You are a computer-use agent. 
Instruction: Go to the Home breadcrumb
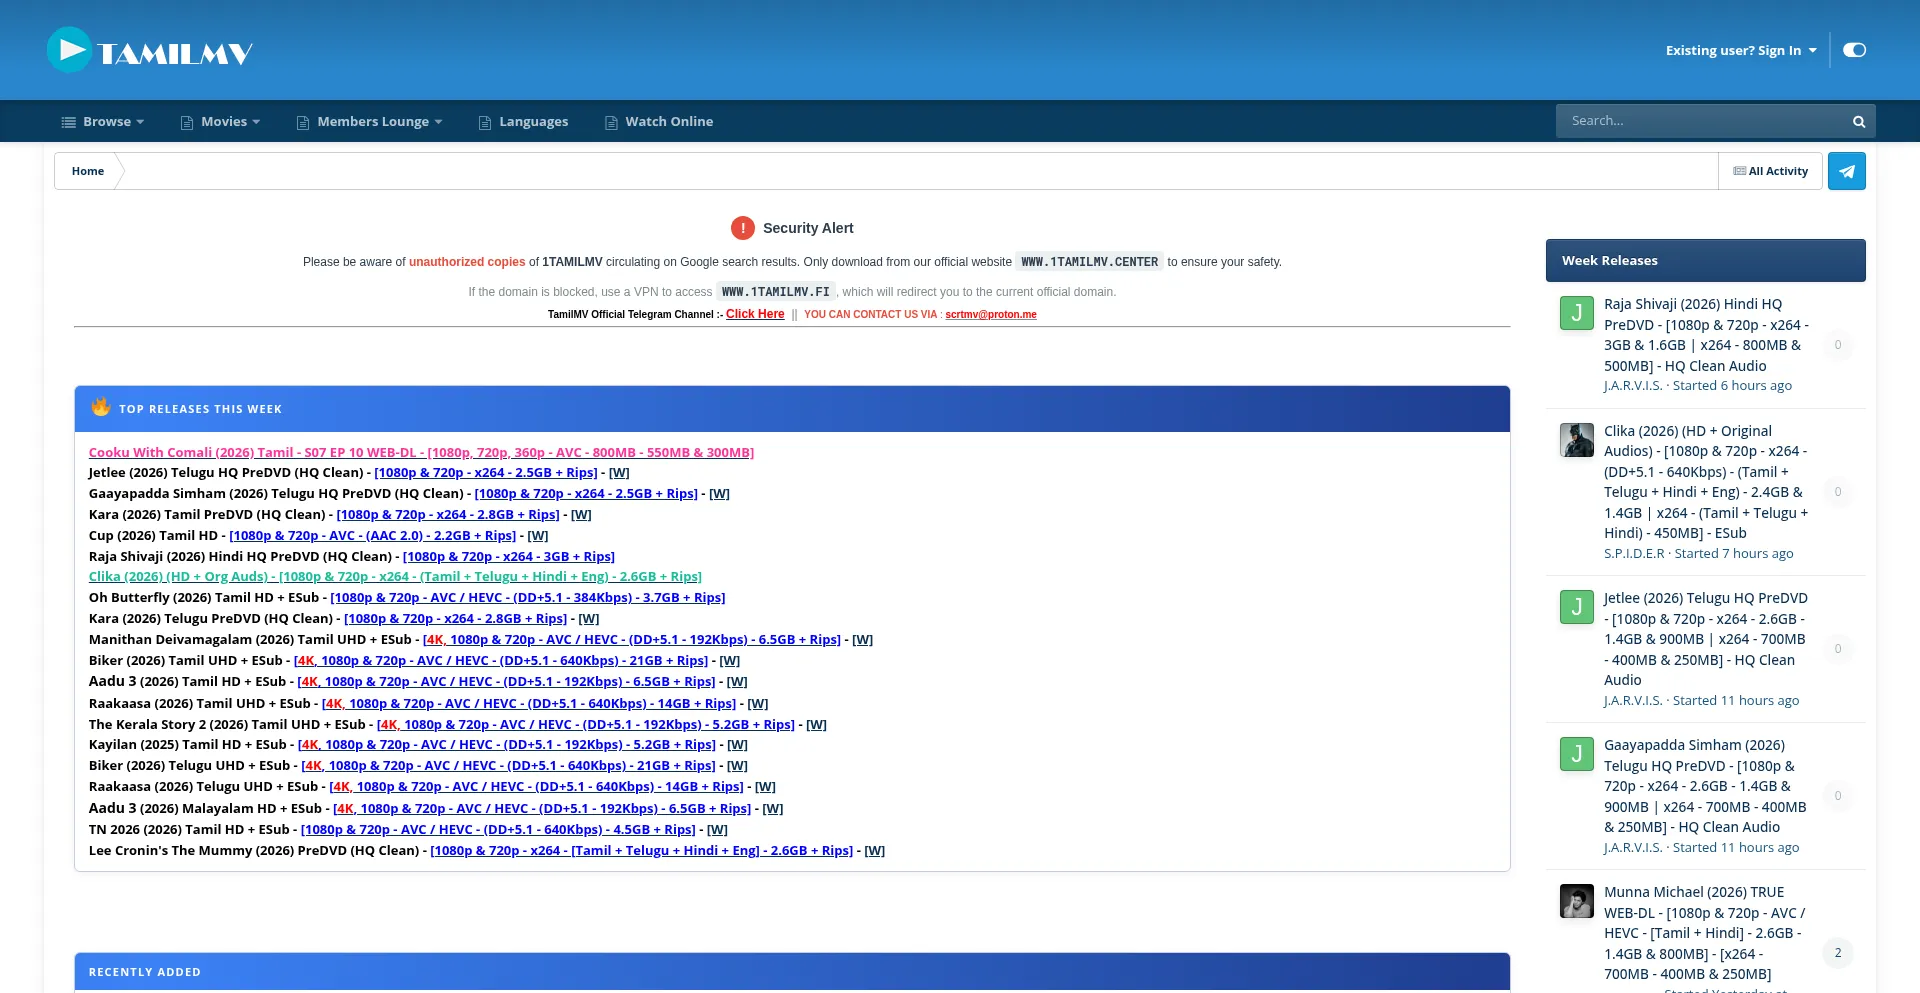pos(88,171)
